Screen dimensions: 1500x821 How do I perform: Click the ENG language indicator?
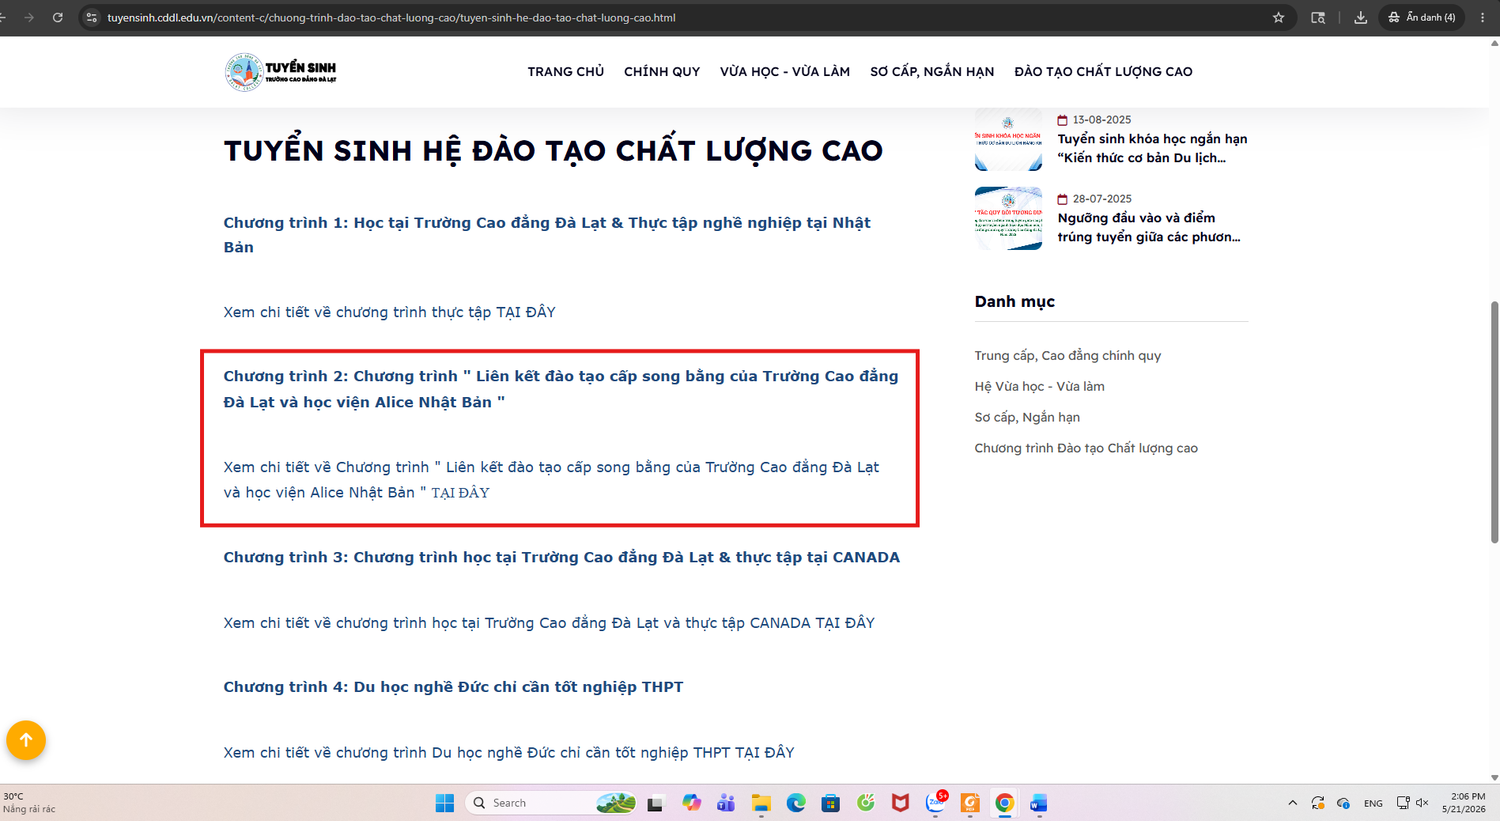(1373, 803)
